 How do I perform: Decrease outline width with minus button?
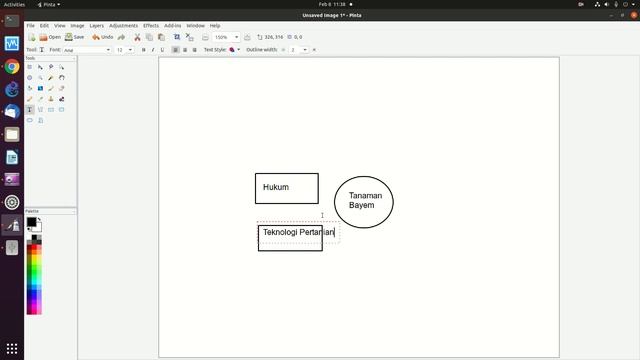pyautogui.click(x=283, y=50)
